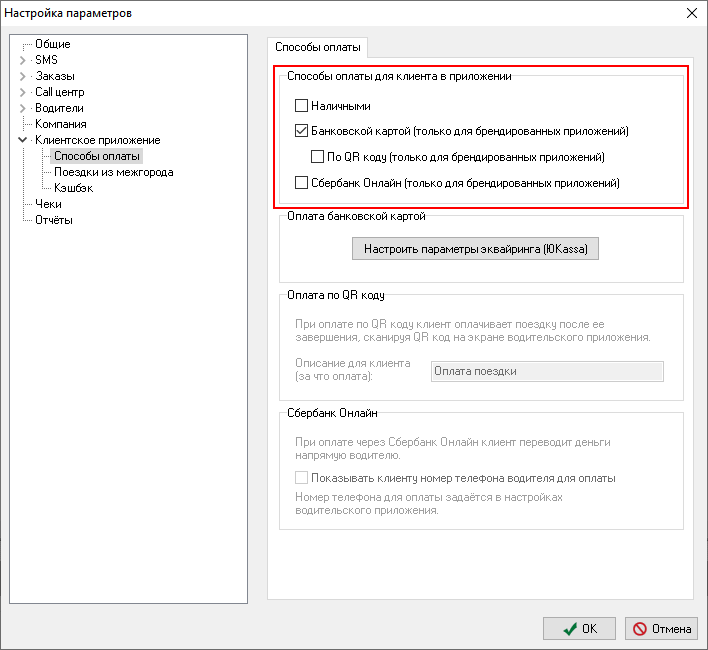Click the Описание для клиента text field
Viewport: 708px width, 650px height.
pyautogui.click(x=546, y=371)
